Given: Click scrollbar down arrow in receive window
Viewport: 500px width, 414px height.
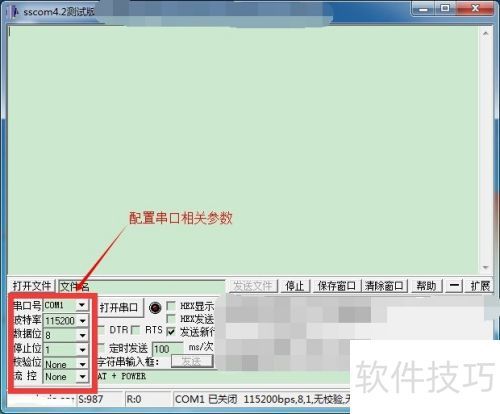Looking at the screenshot, I should click(x=485, y=268).
